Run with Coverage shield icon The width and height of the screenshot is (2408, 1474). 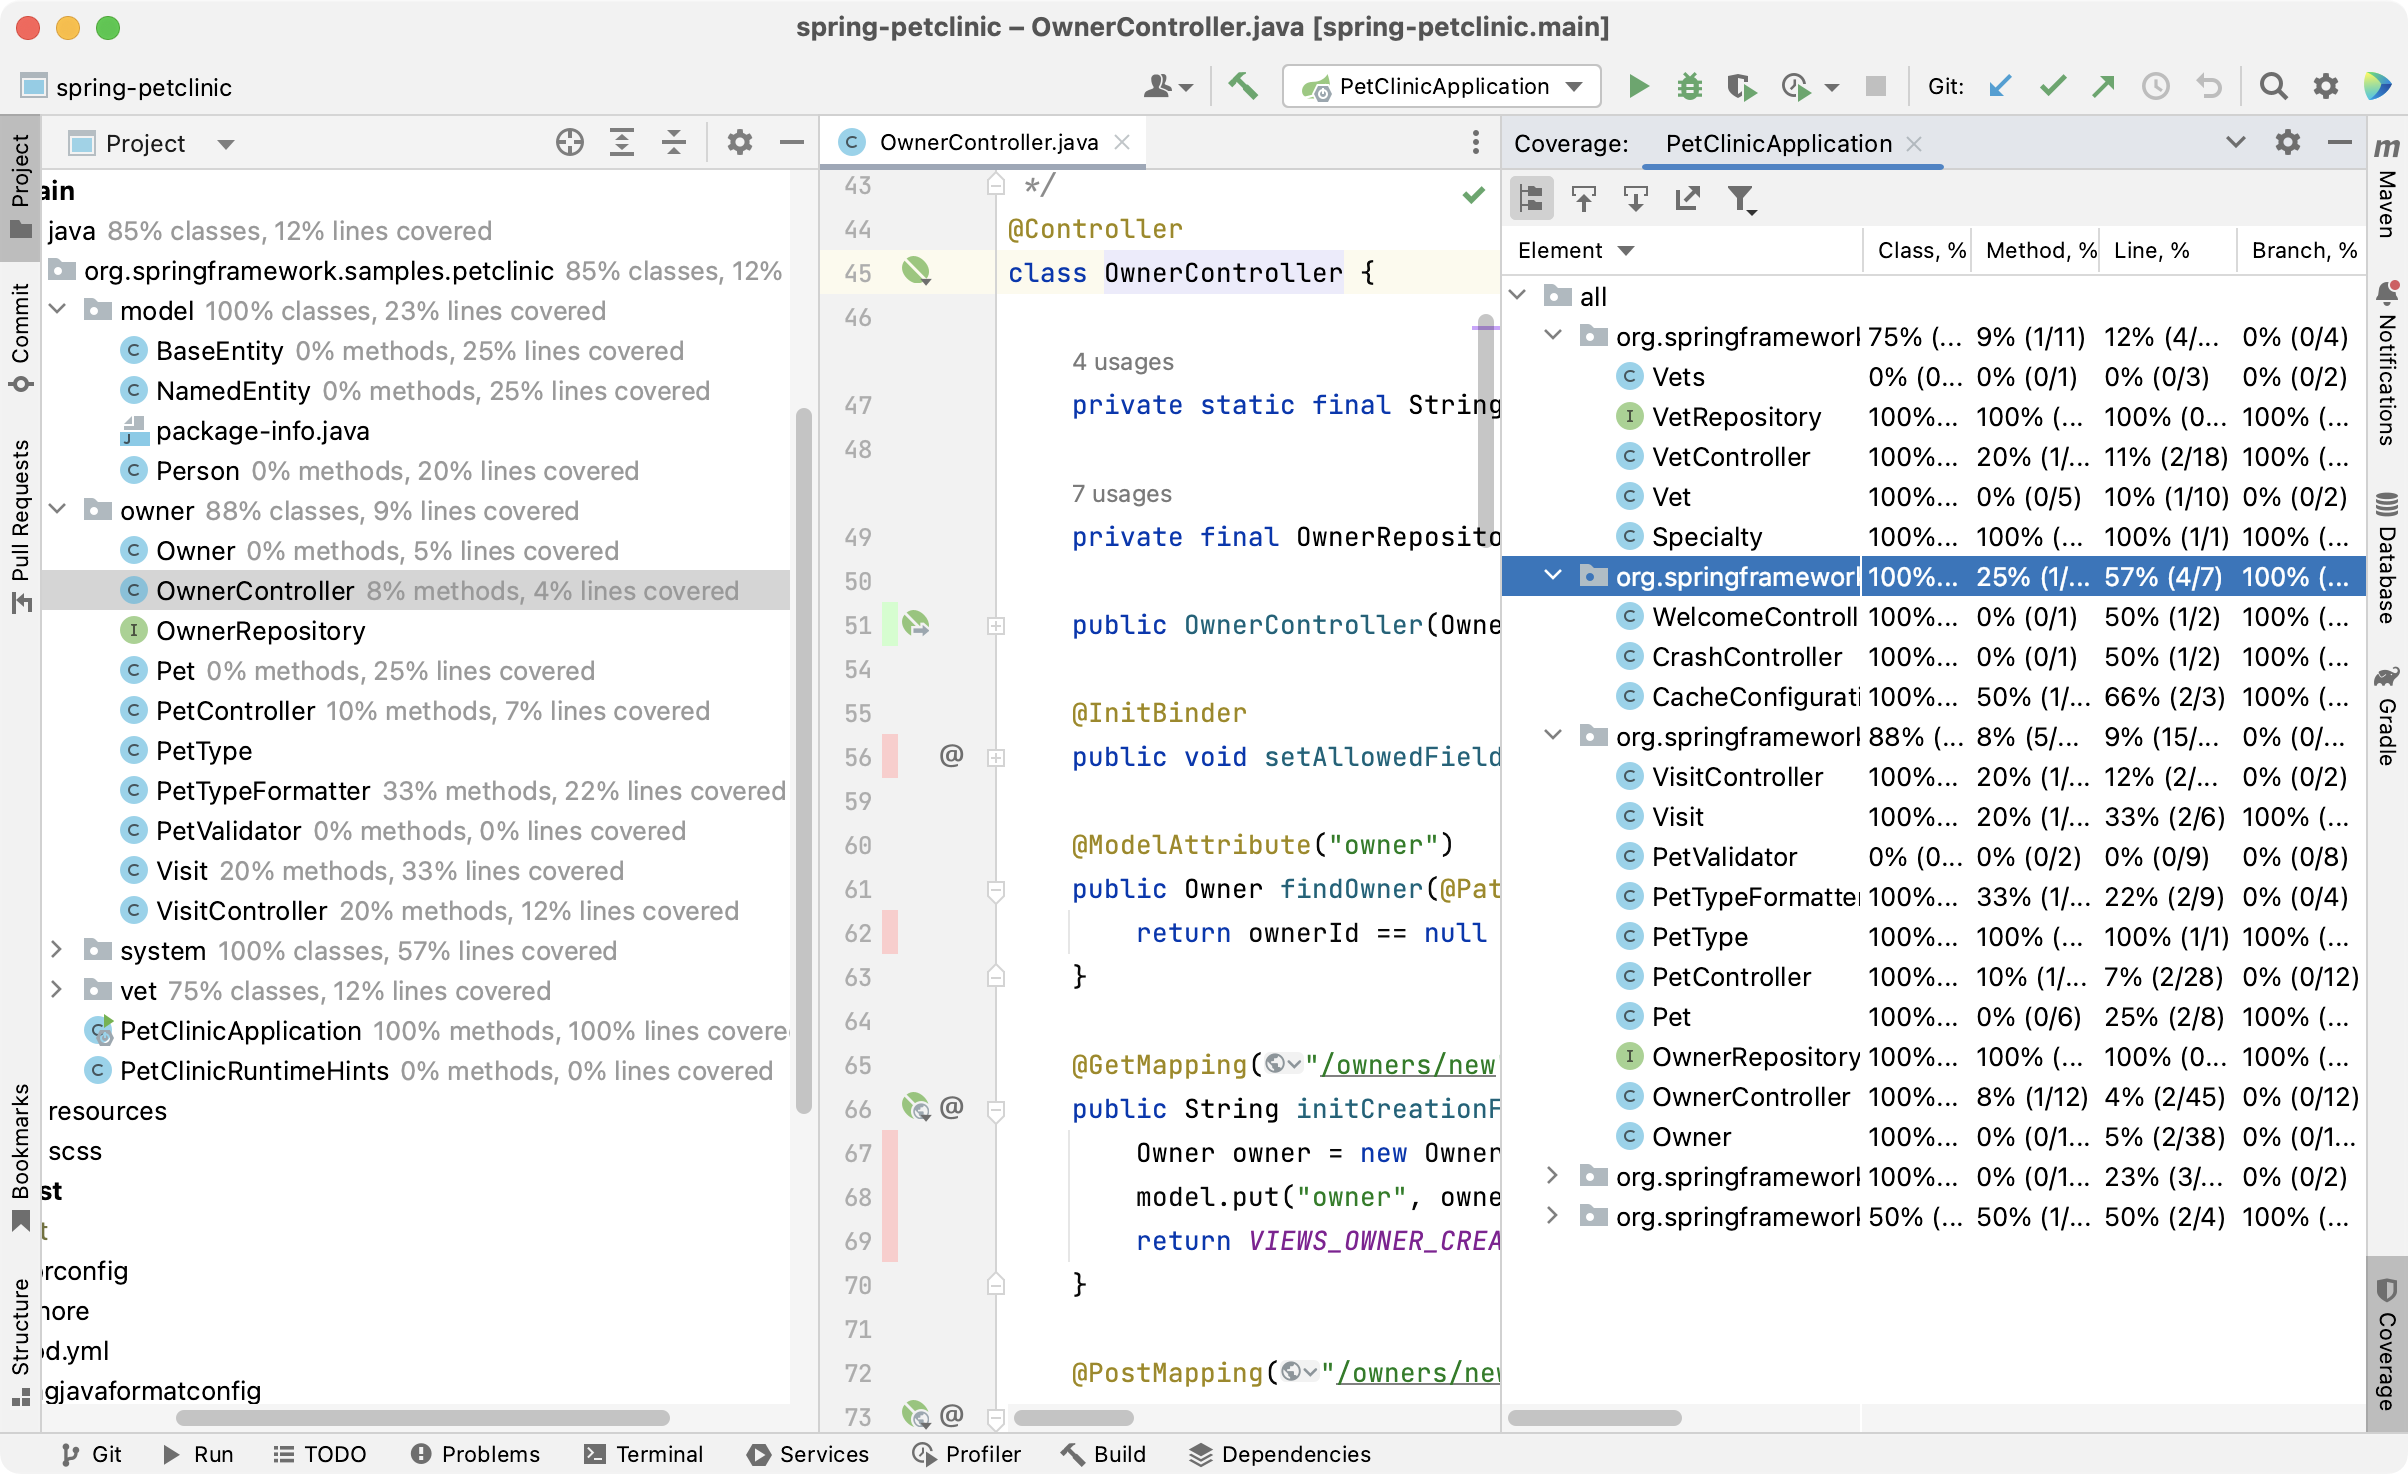(1741, 87)
